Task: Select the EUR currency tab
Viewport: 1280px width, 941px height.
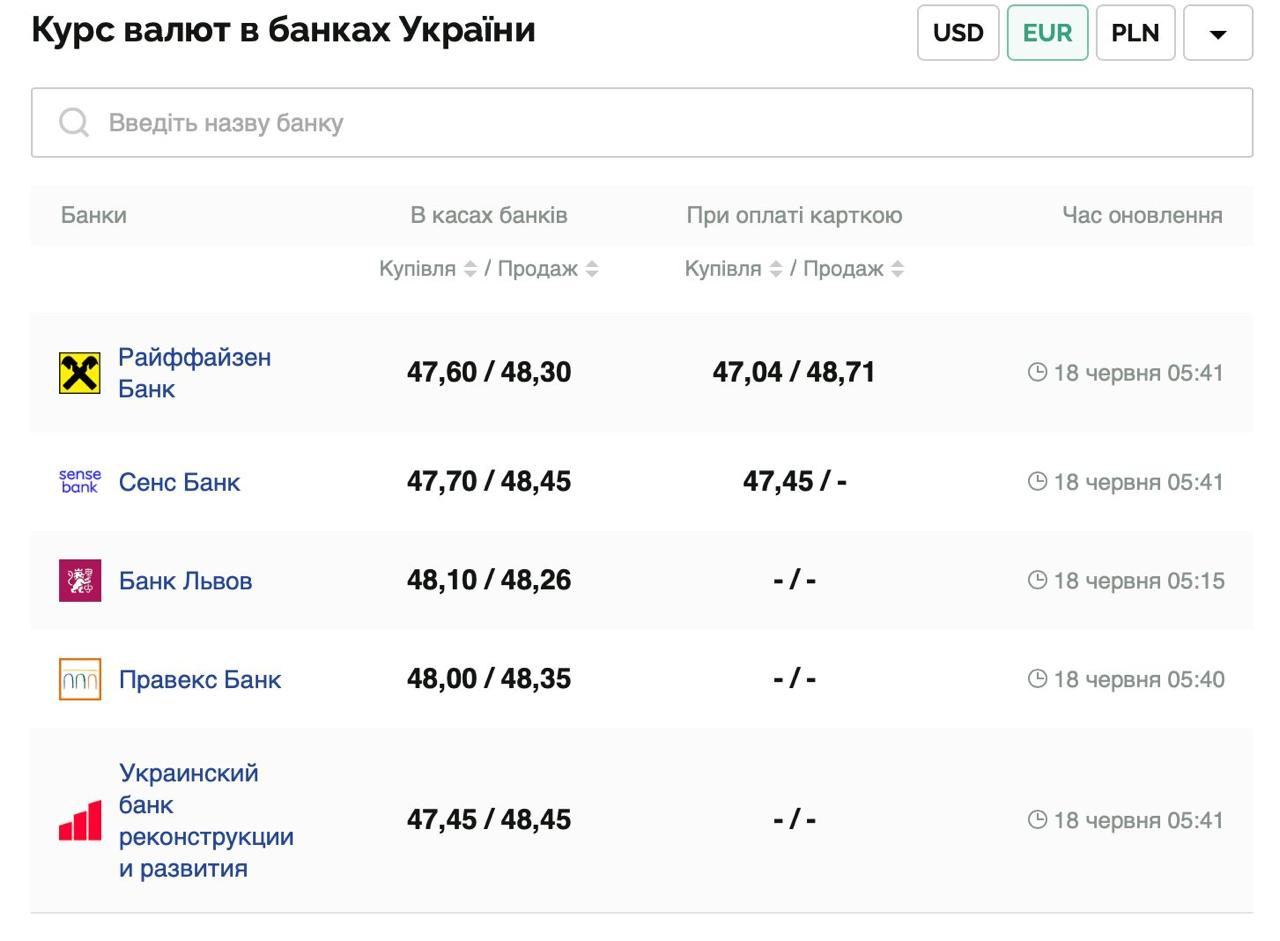Action: [x=1047, y=33]
